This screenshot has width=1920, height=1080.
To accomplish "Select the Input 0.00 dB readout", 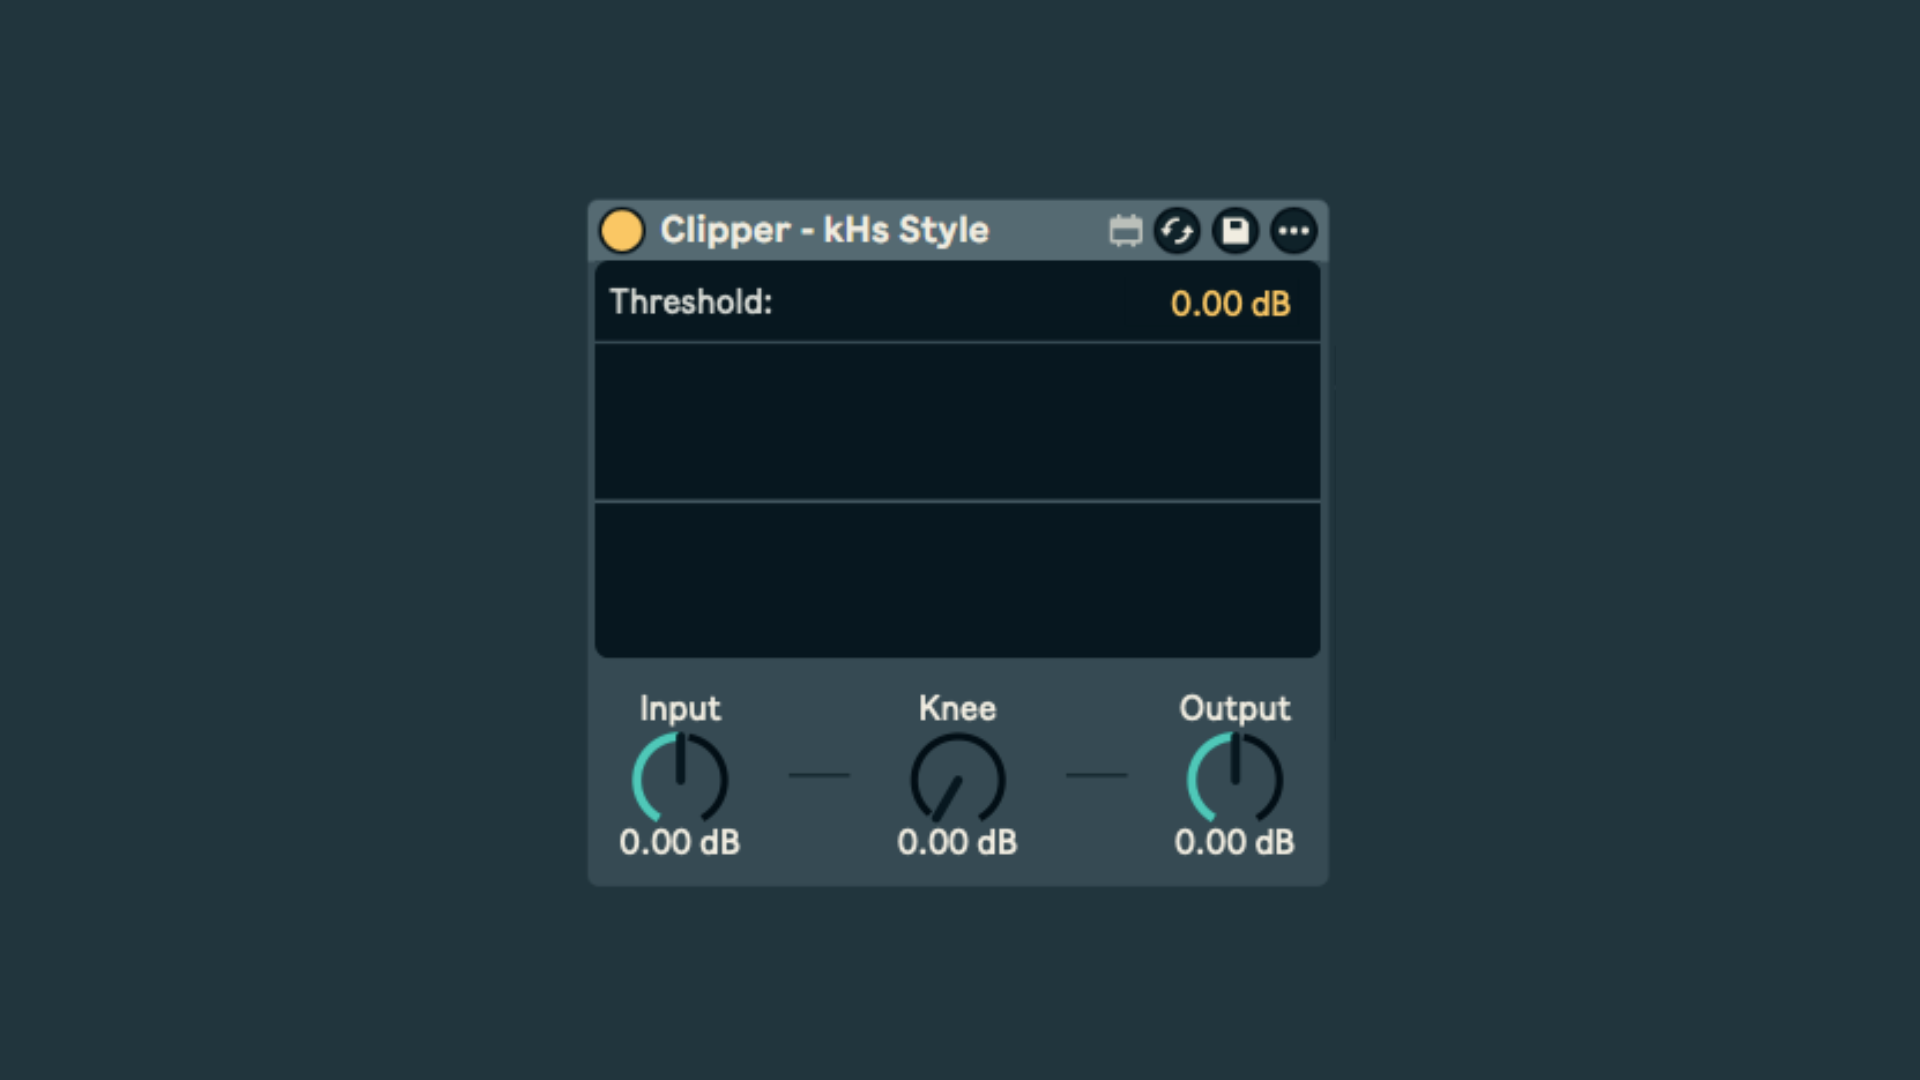I will [x=679, y=843].
